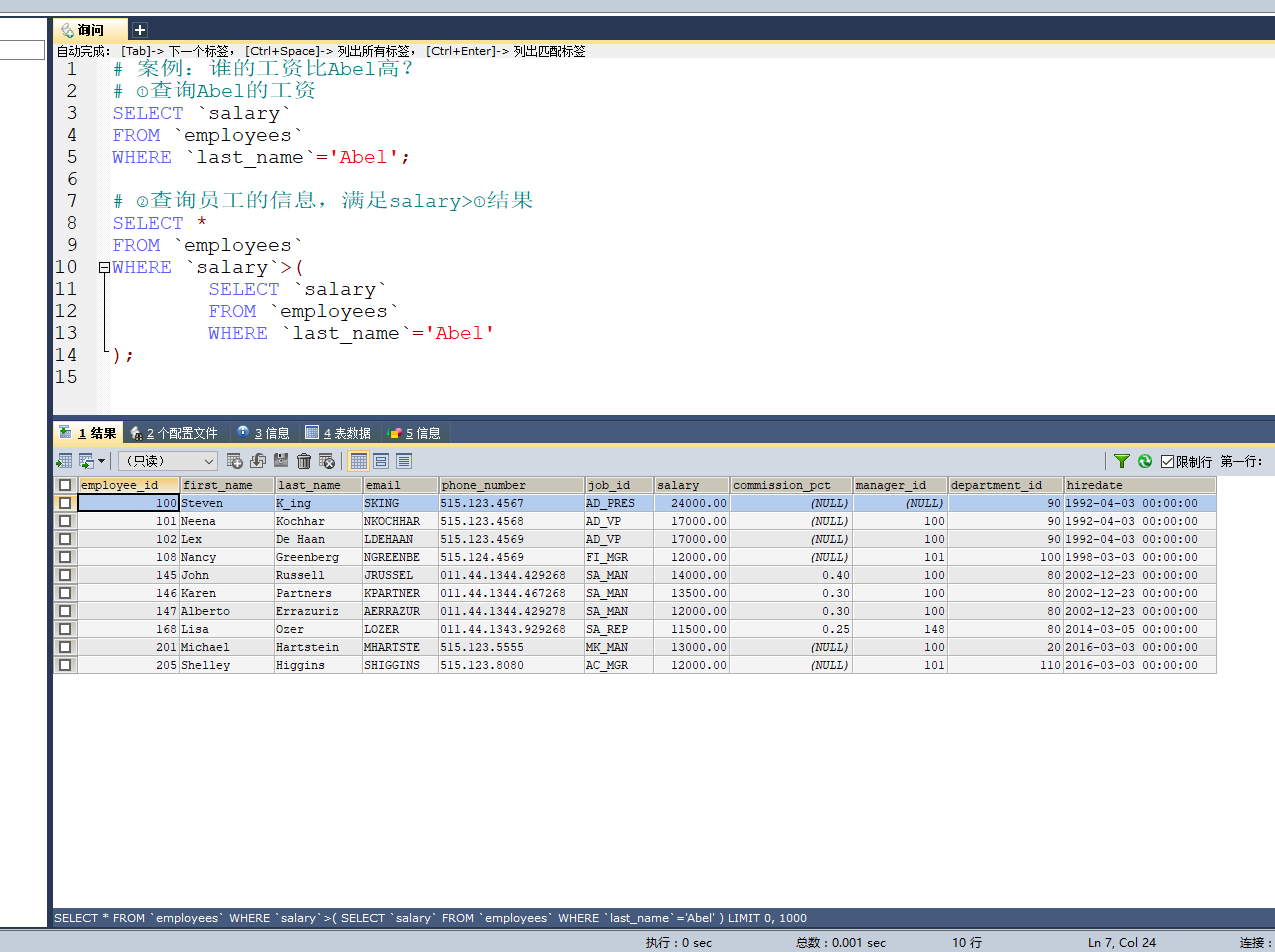Select the department_id cell 110

coord(1006,665)
